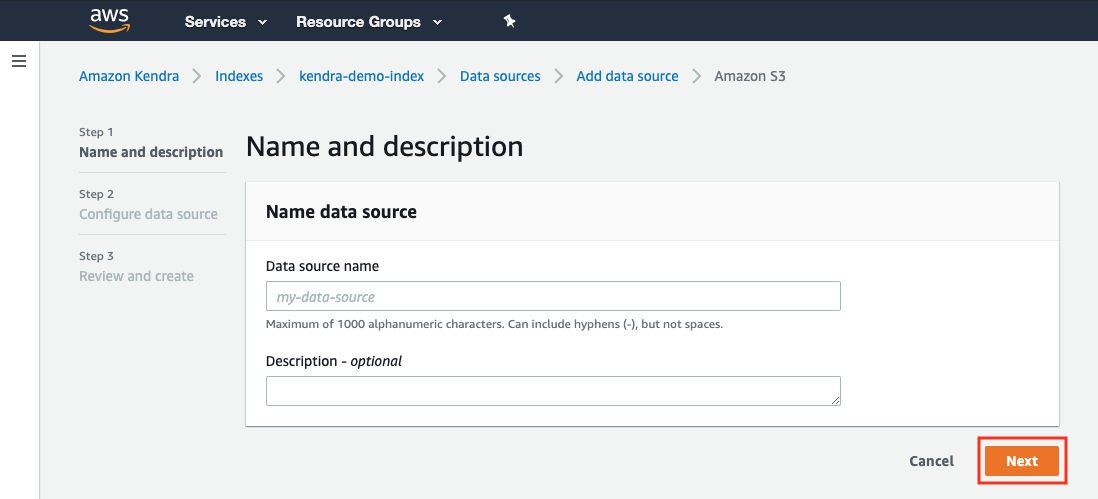Cancel the data source wizard

coord(931,461)
